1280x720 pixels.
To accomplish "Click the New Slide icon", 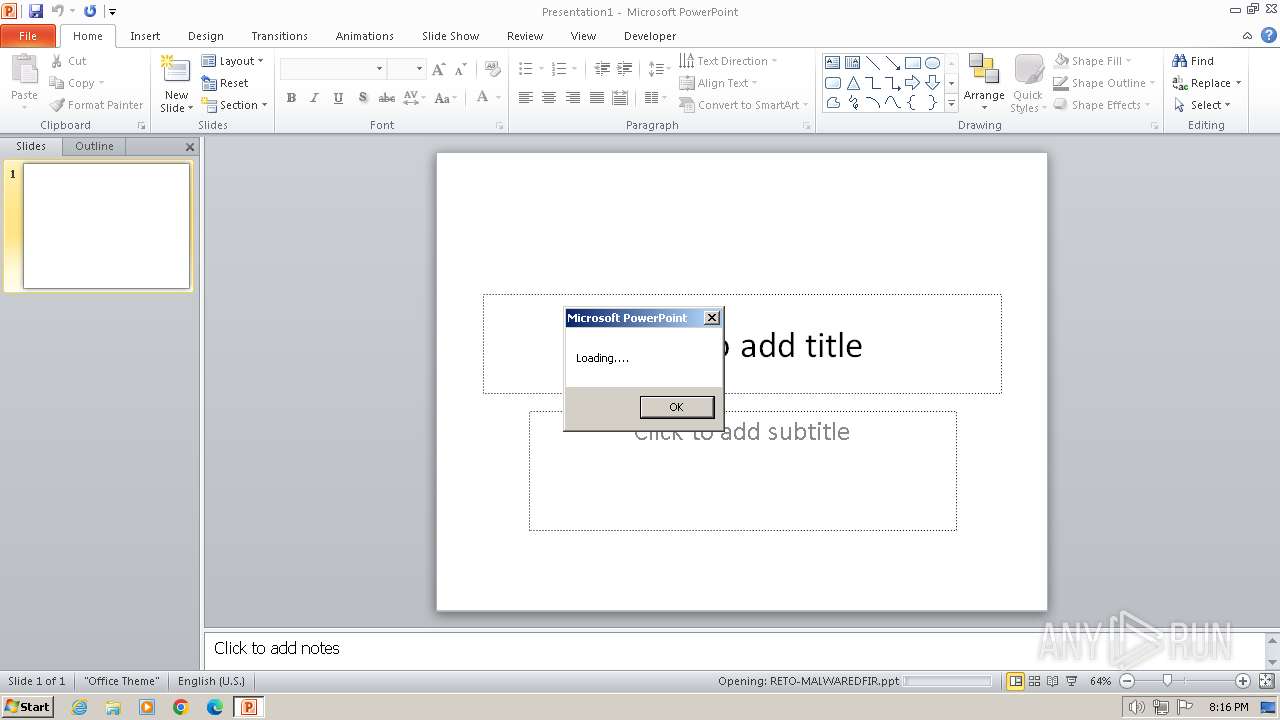I will point(176,70).
